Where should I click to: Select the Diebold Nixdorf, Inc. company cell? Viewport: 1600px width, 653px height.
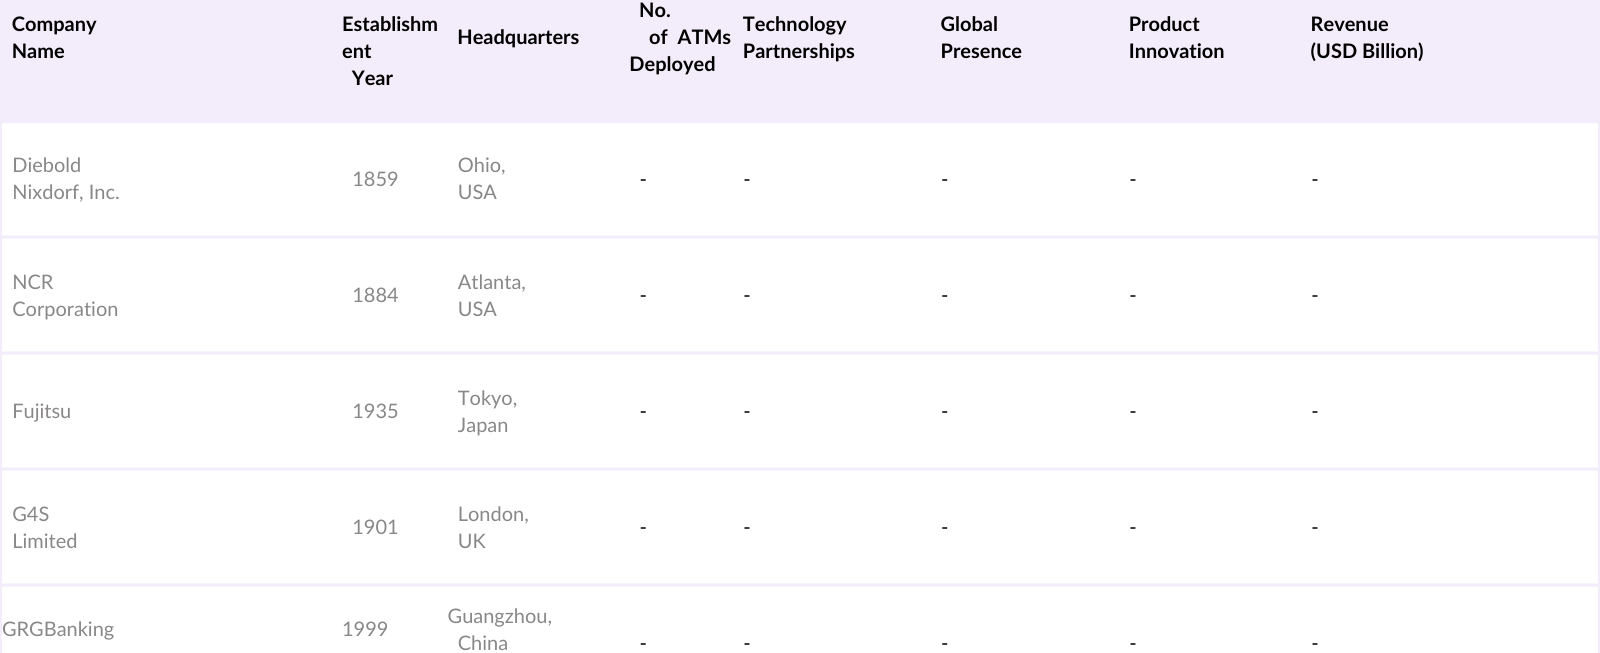(66, 179)
